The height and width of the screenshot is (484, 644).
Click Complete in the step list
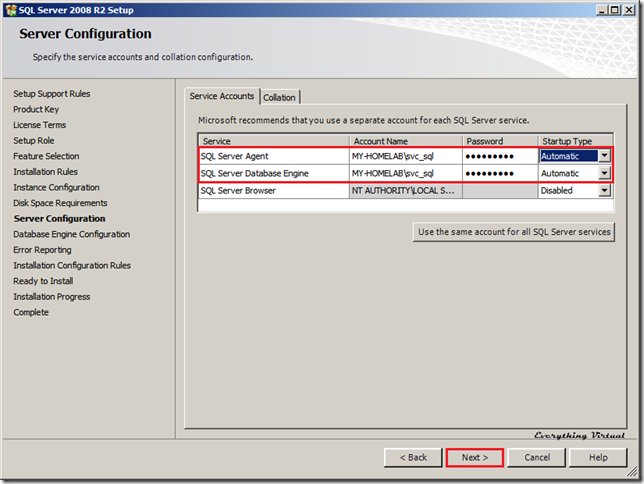click(31, 312)
